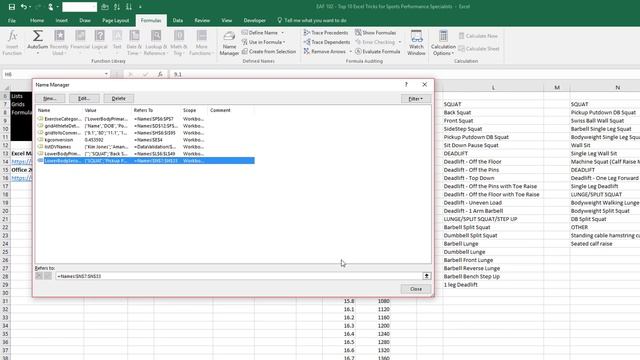Open the Date & Time functions icon
The image size is (640, 360).
(x=134, y=36)
